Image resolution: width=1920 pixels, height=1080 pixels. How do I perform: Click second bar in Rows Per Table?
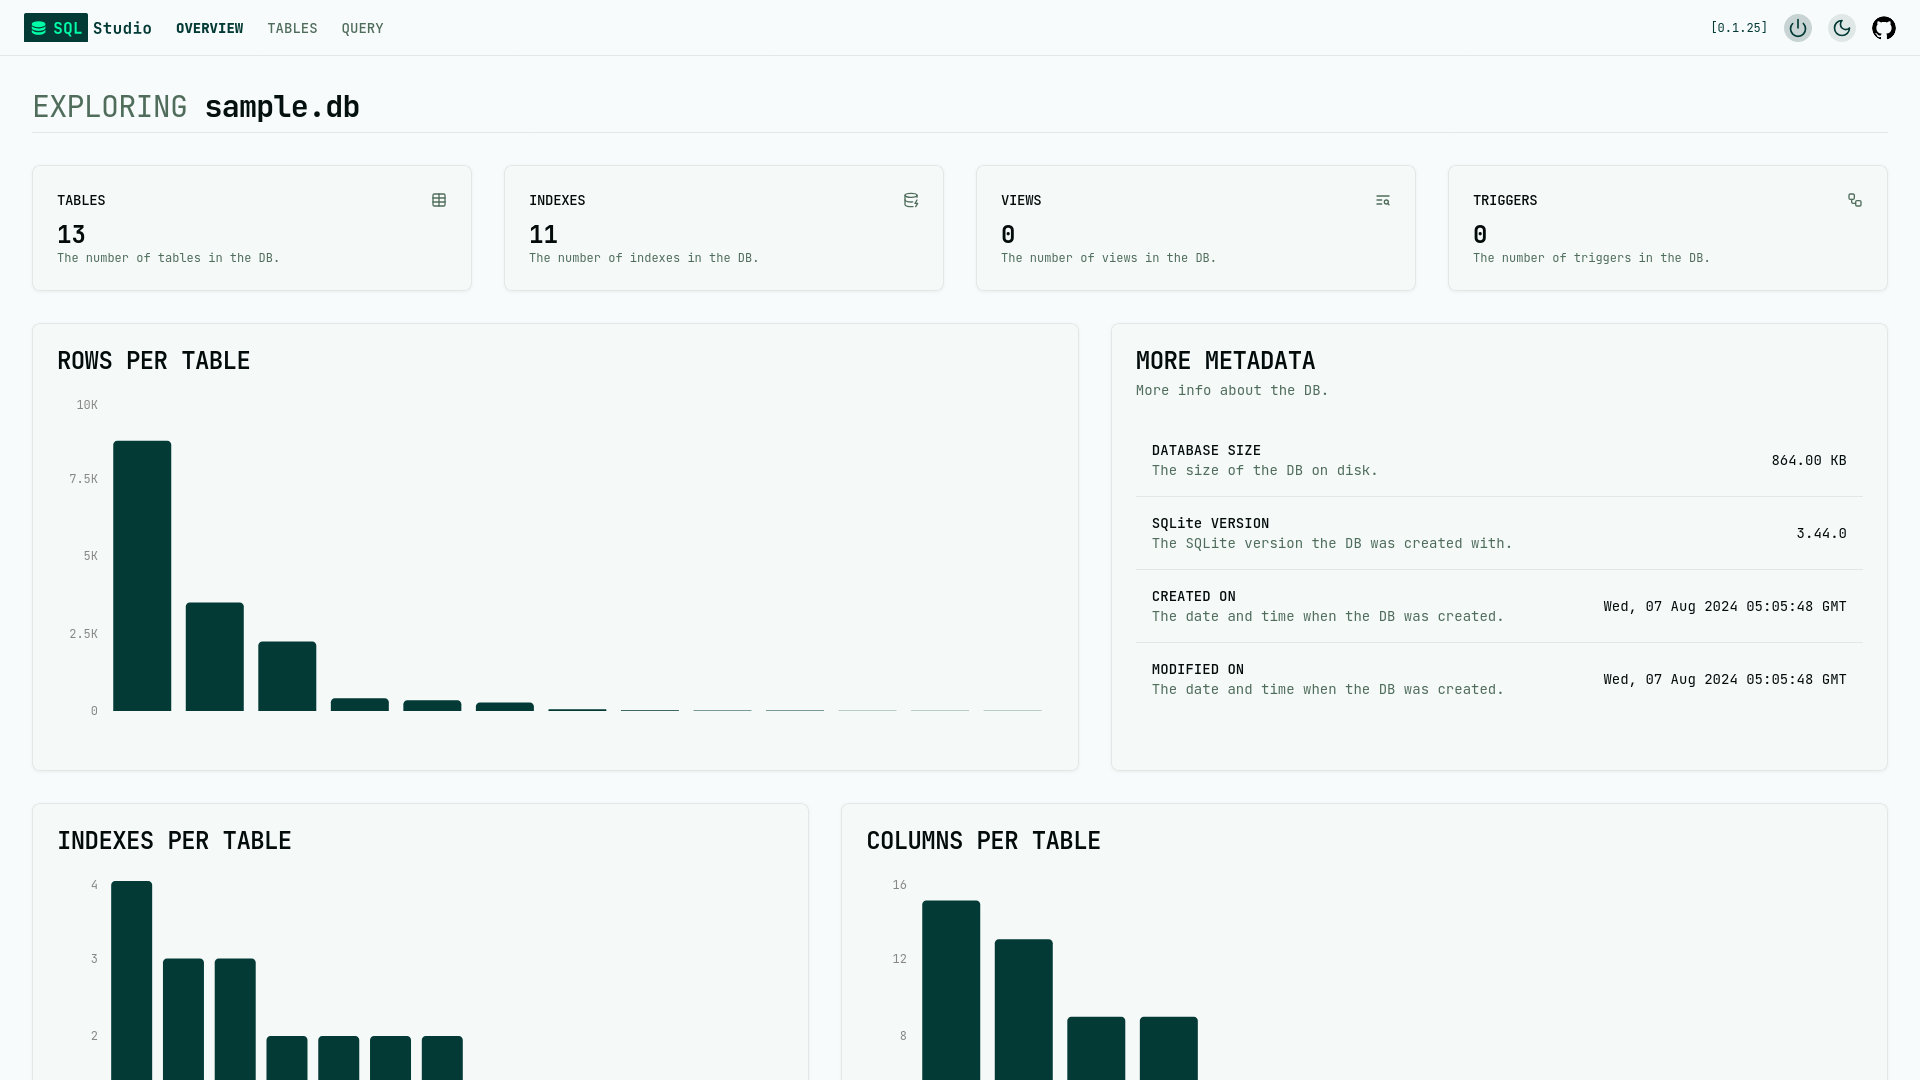(214, 656)
